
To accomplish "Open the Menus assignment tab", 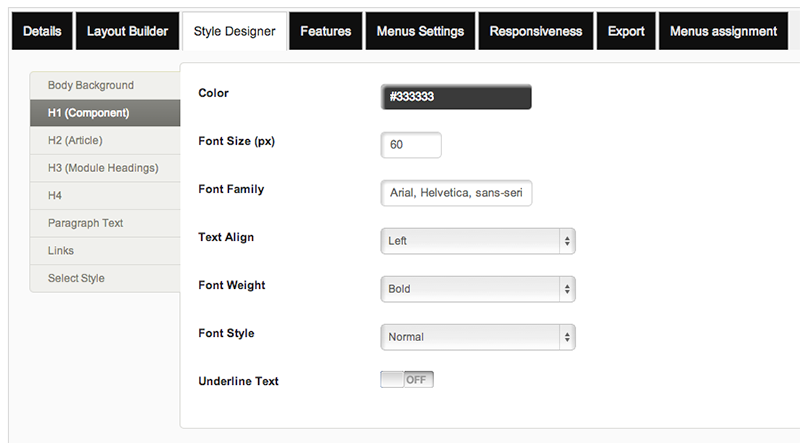I will [723, 31].
